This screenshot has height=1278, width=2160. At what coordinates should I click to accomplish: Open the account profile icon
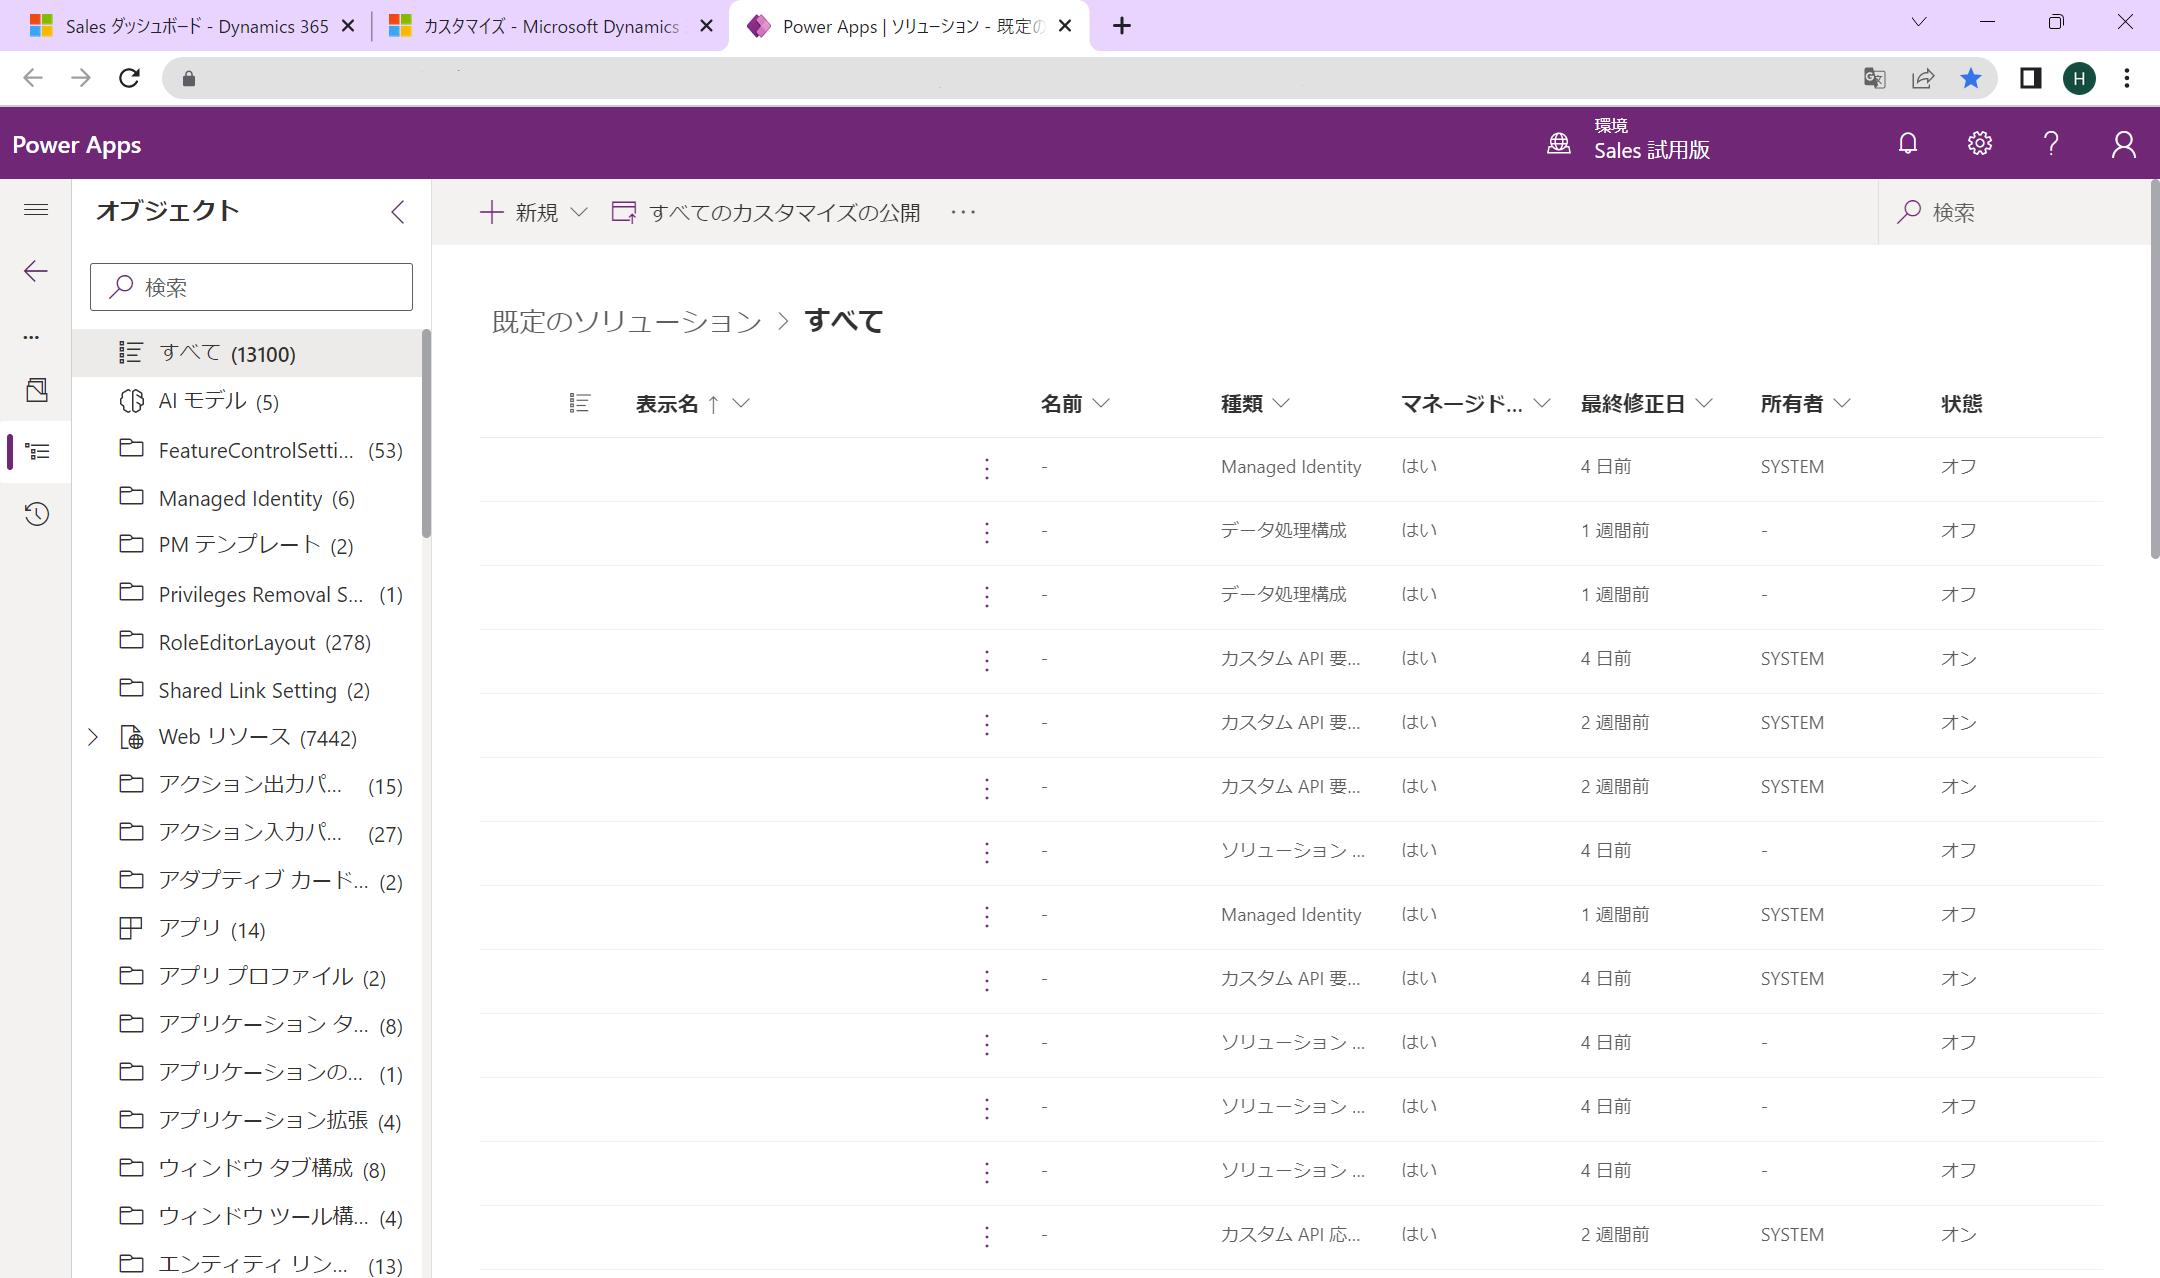click(x=2123, y=144)
